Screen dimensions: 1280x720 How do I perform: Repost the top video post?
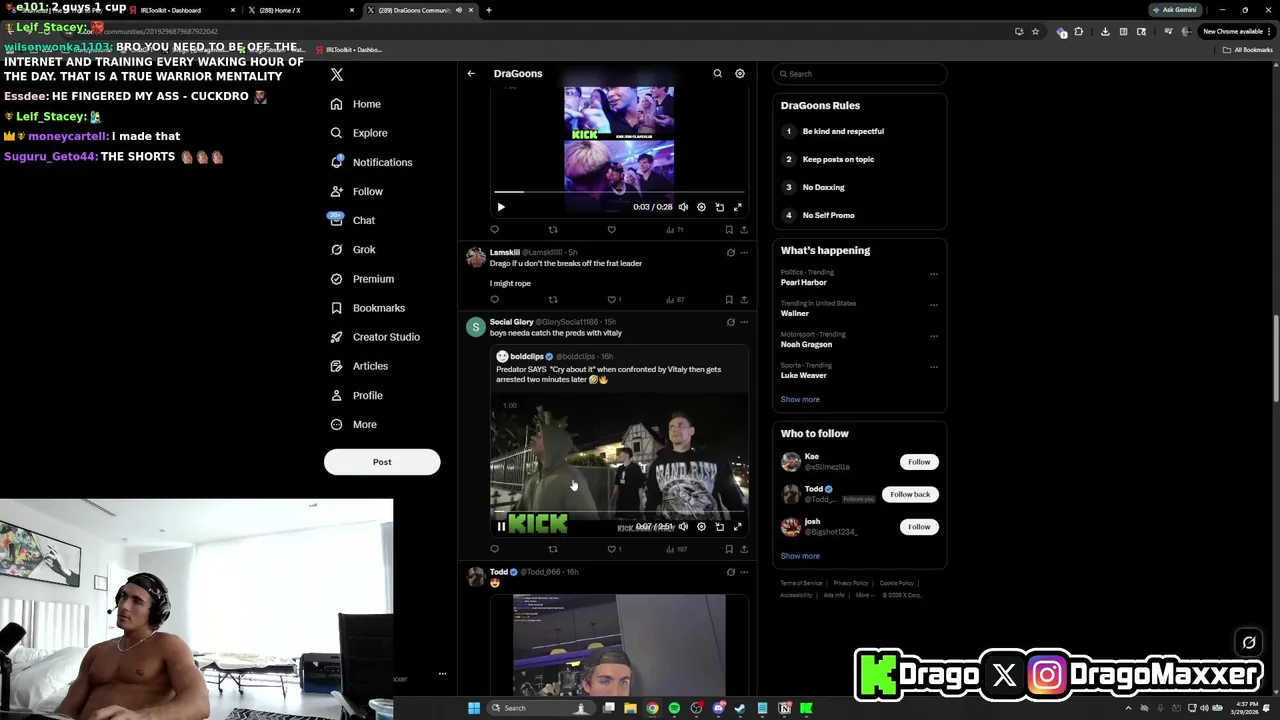(552, 230)
